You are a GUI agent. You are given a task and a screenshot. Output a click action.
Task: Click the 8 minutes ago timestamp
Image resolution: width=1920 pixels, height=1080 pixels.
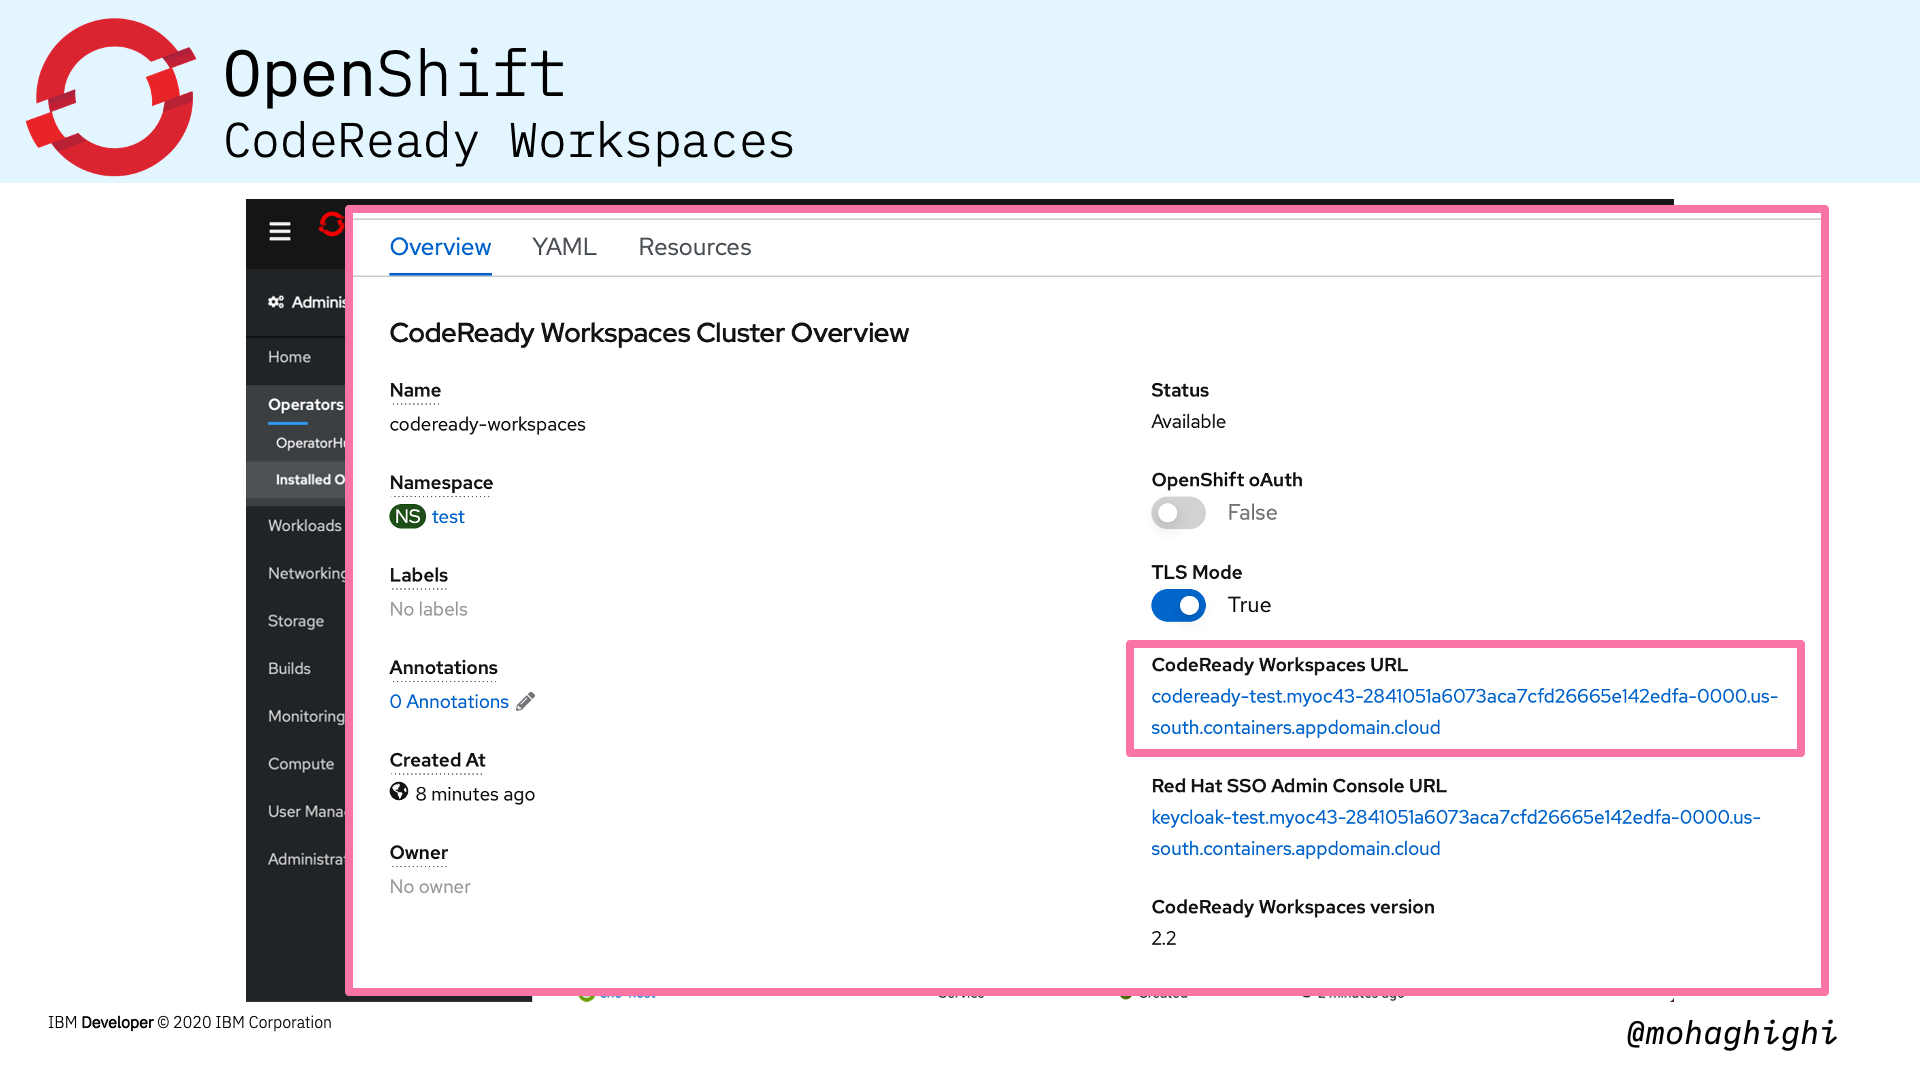coord(475,794)
